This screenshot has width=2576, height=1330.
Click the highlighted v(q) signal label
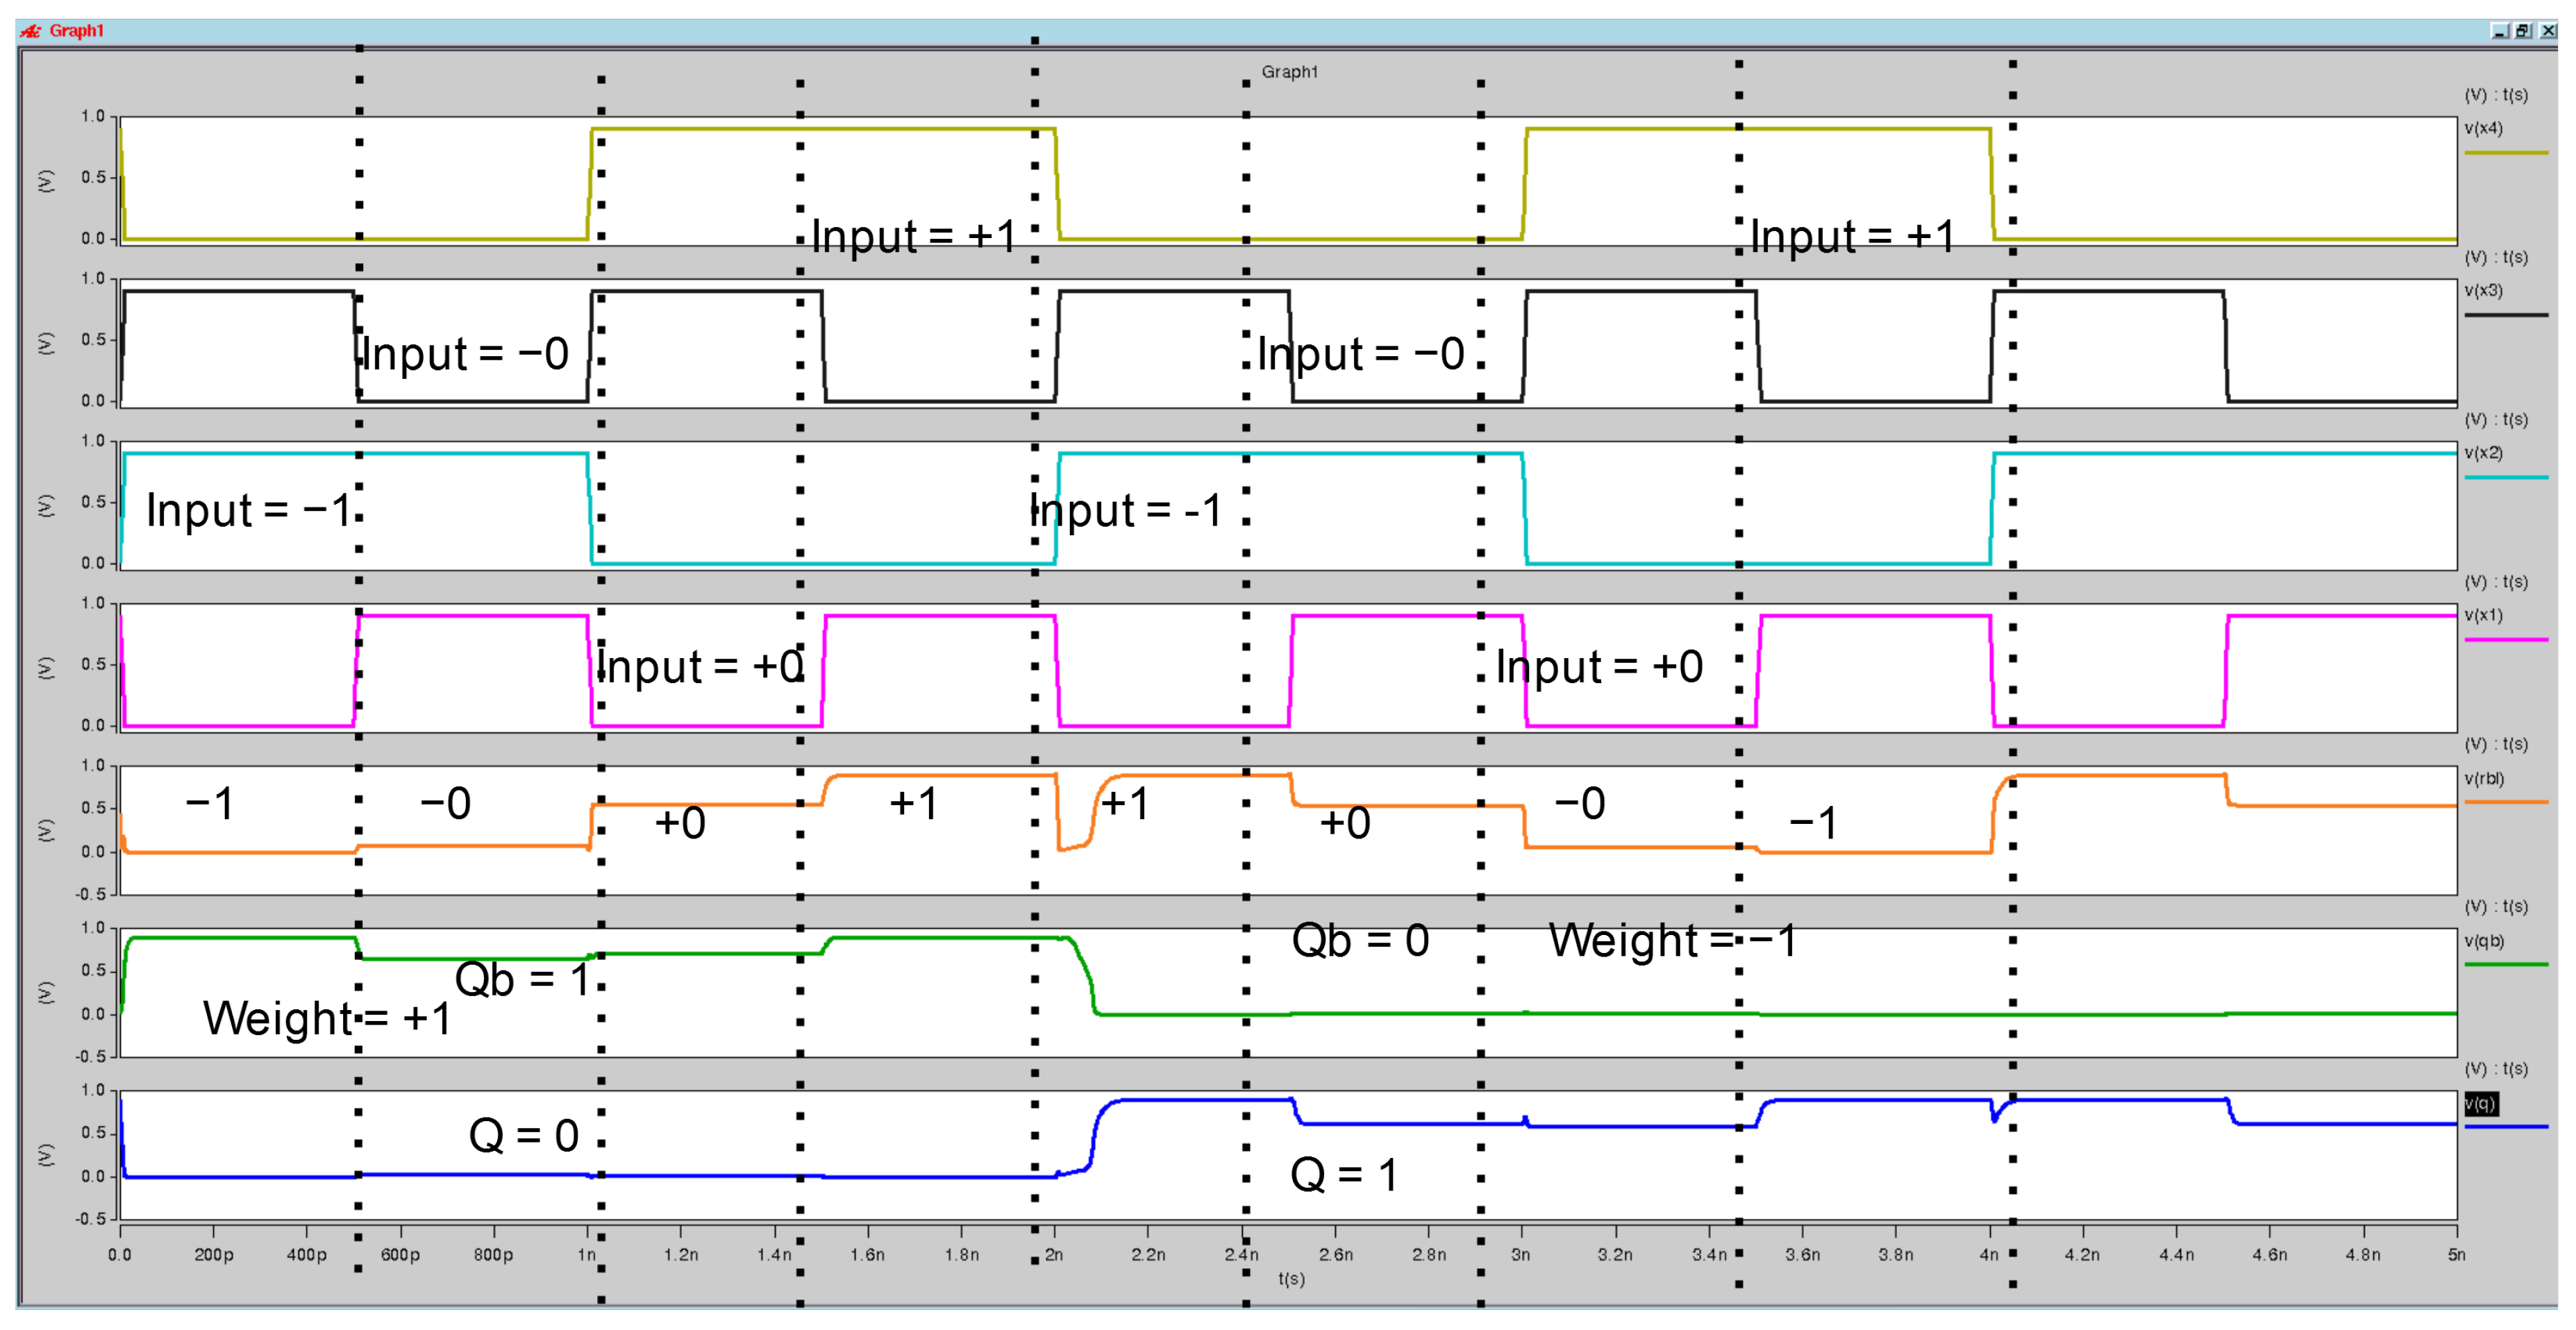coord(2481,1103)
